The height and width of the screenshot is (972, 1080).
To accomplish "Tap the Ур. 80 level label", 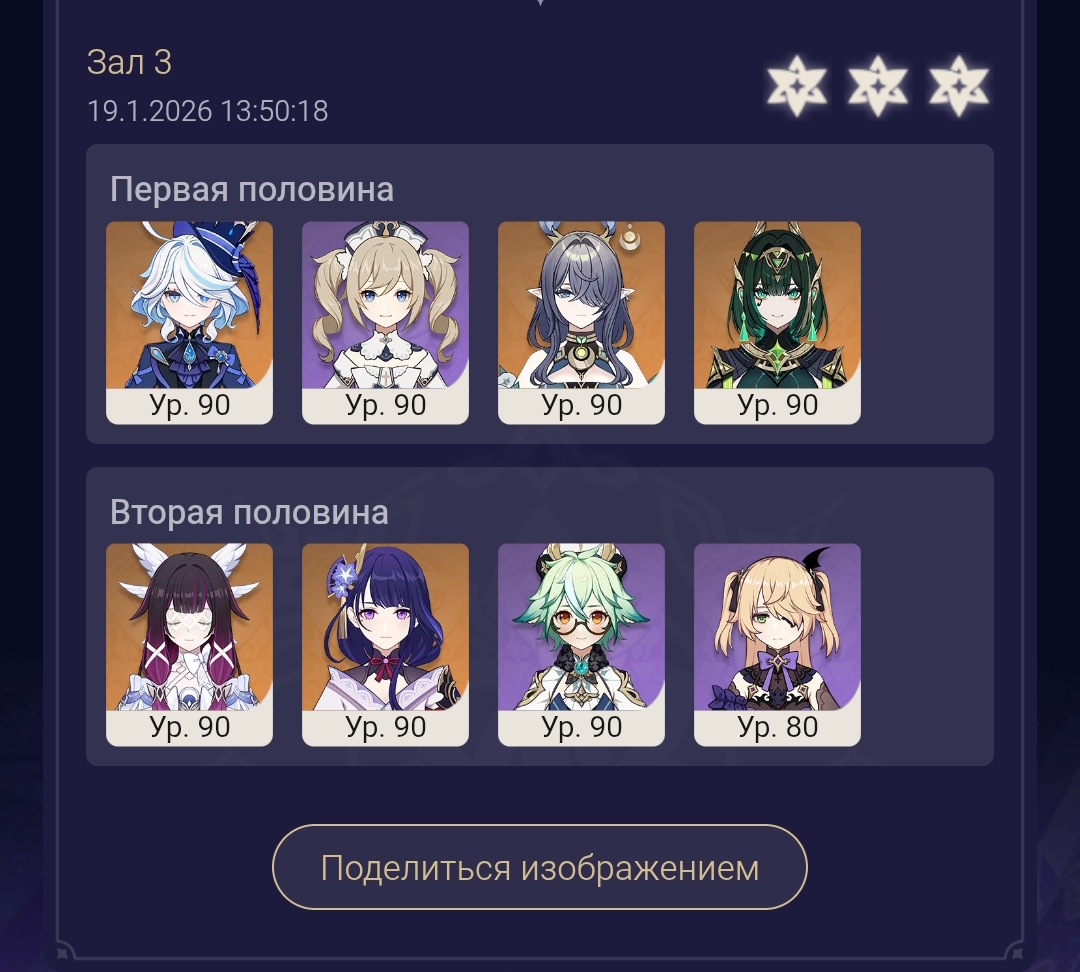I will click(778, 727).
